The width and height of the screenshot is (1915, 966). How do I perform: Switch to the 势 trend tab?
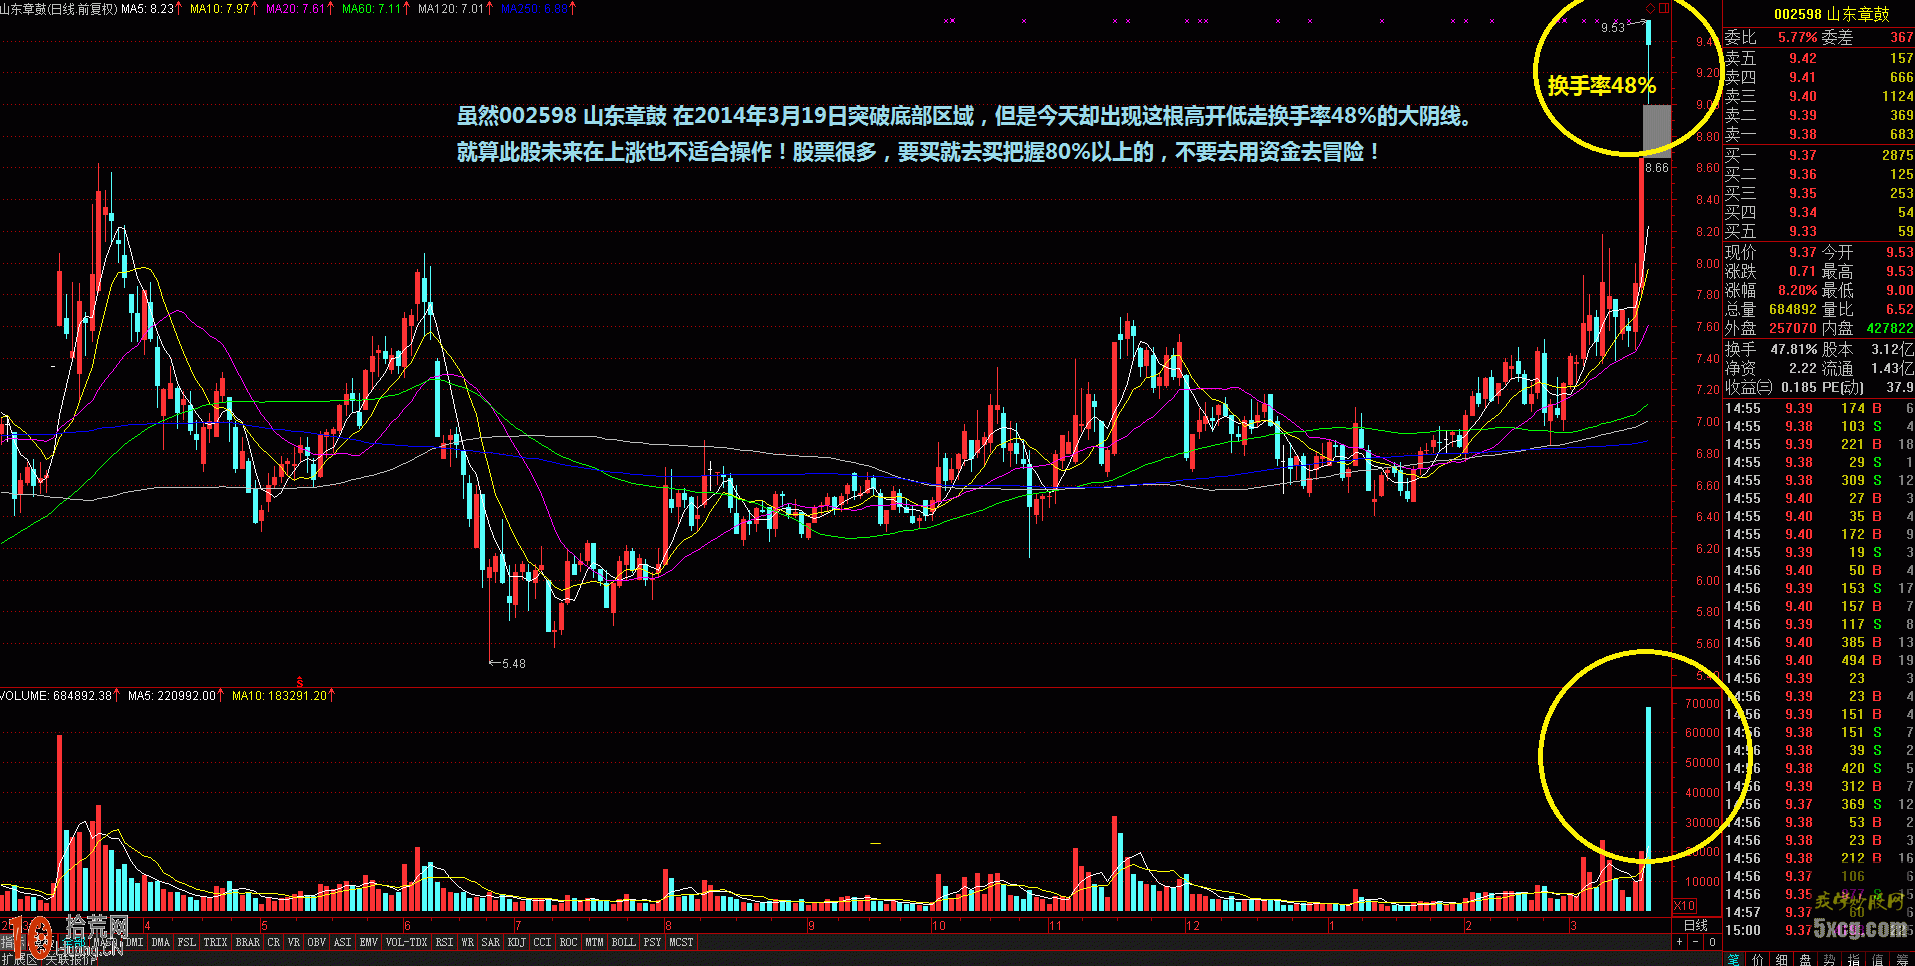(1829, 959)
